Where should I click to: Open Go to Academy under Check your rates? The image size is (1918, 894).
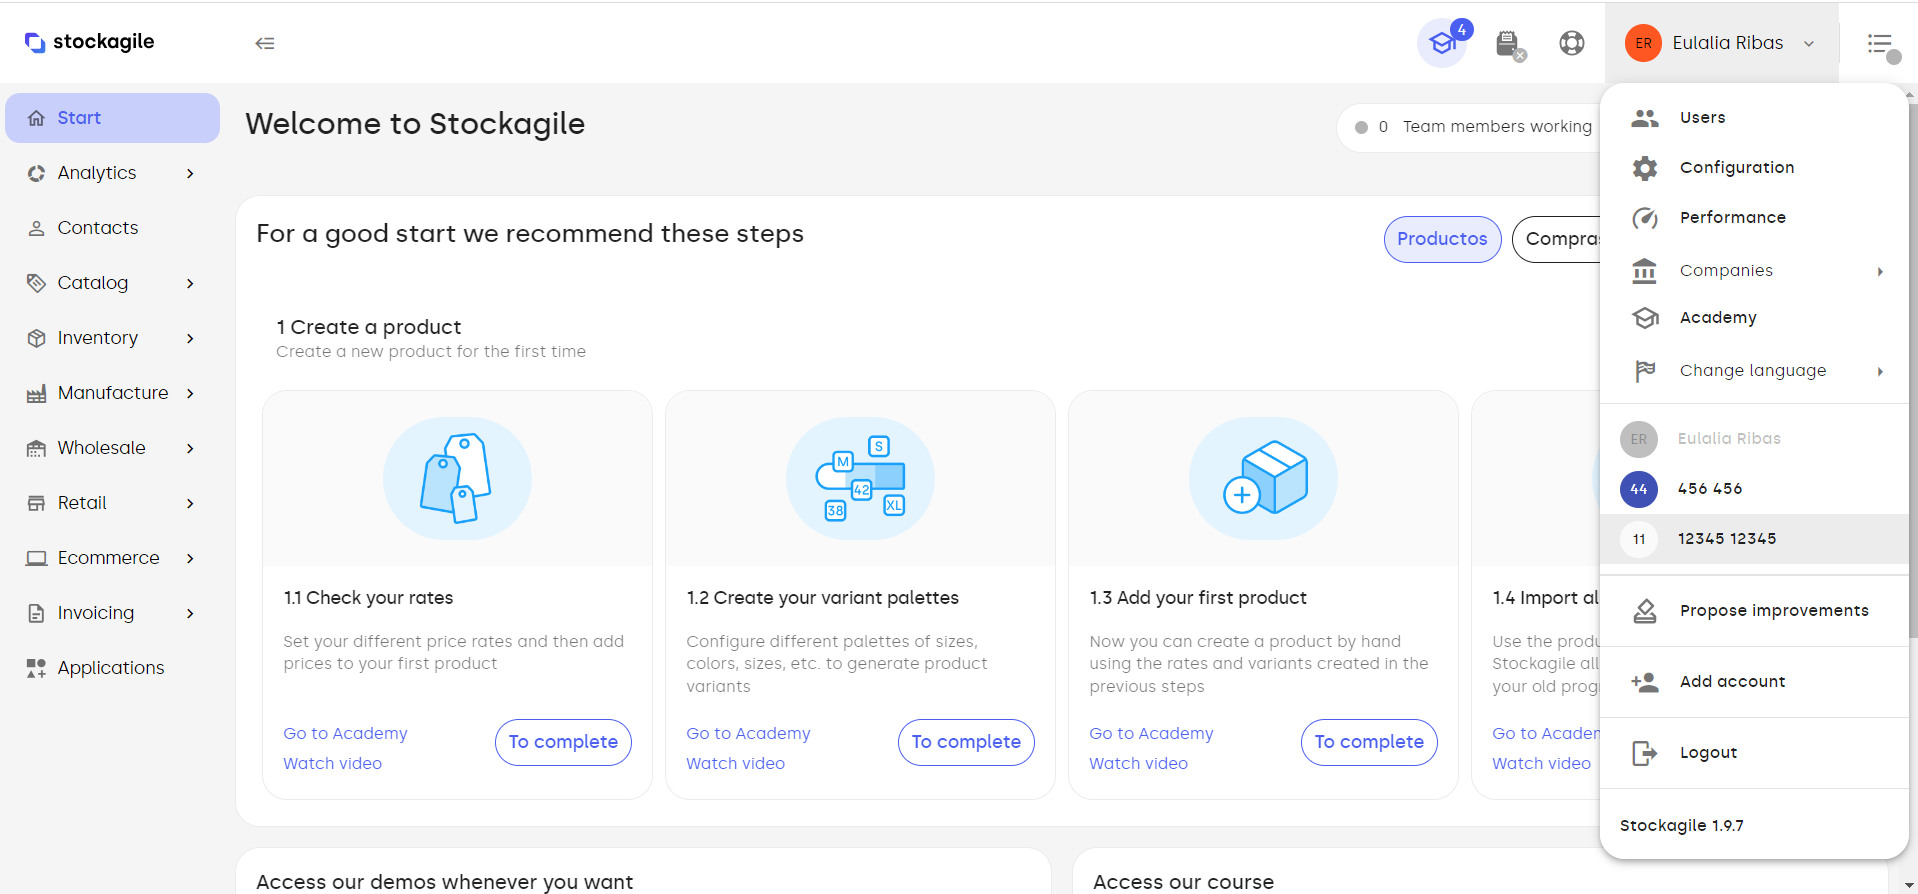click(345, 734)
